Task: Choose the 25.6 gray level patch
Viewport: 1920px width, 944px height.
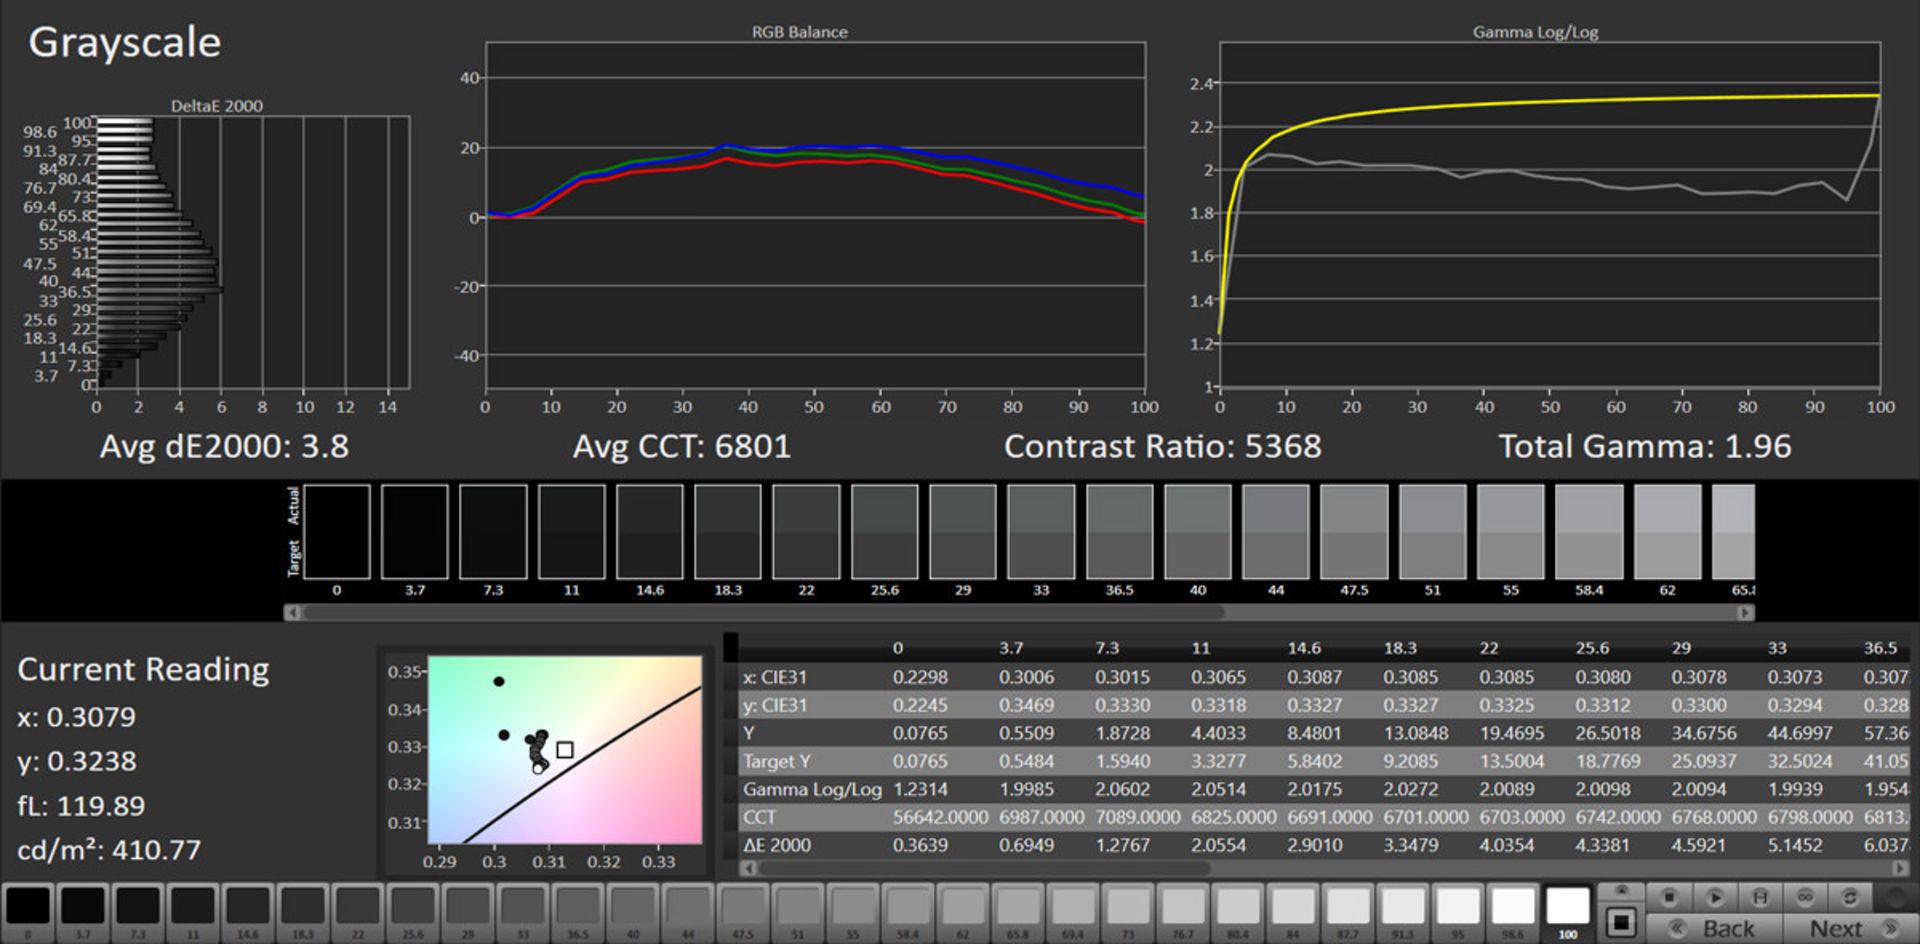Action: 412,908
